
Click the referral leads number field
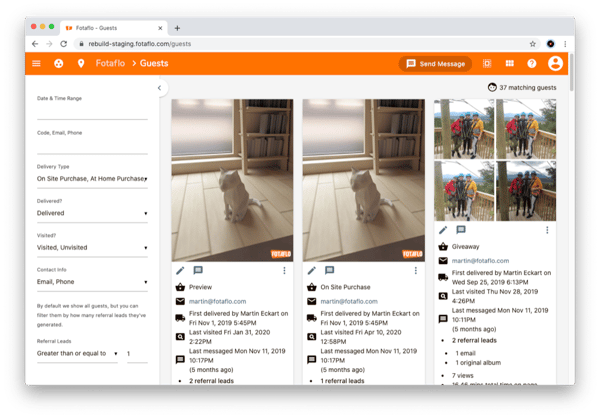[137, 354]
